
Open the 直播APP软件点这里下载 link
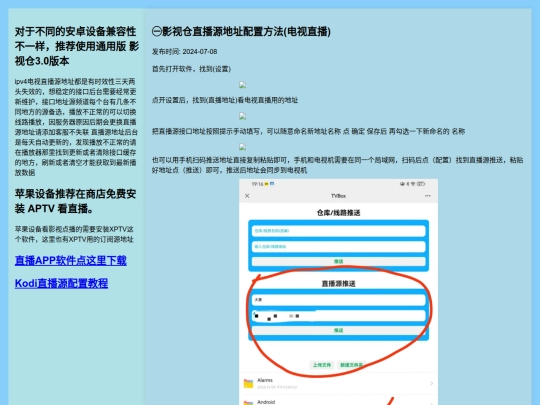coord(71,260)
